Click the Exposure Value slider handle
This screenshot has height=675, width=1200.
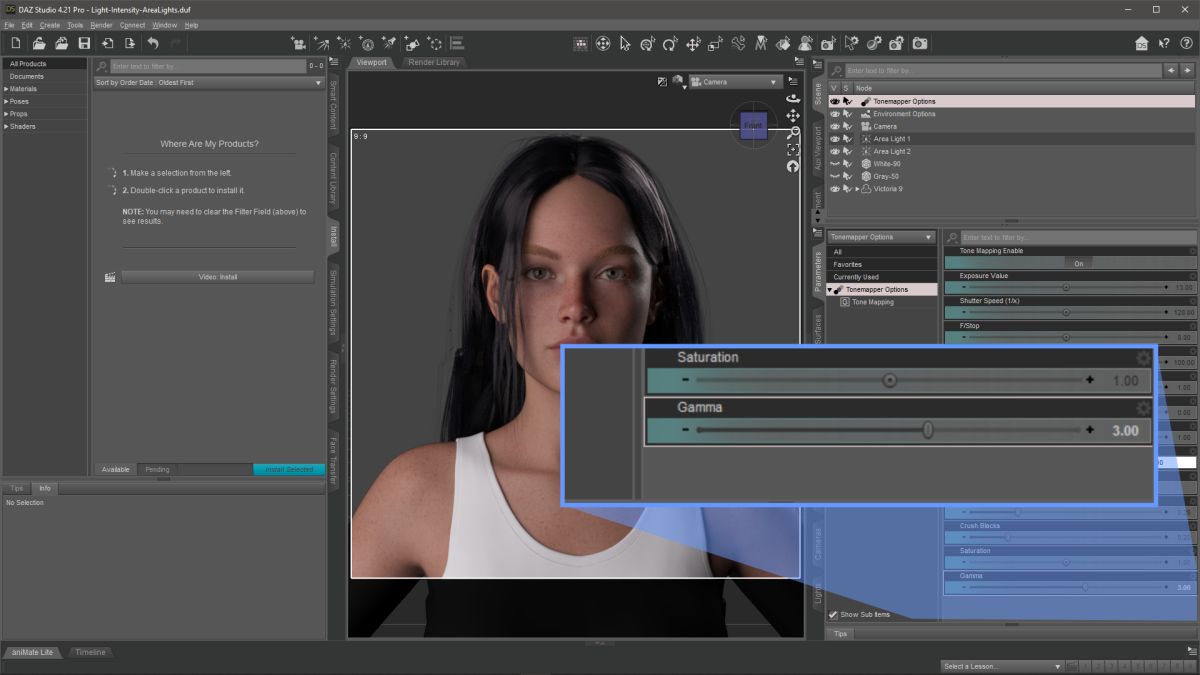pyautogui.click(x=1066, y=287)
